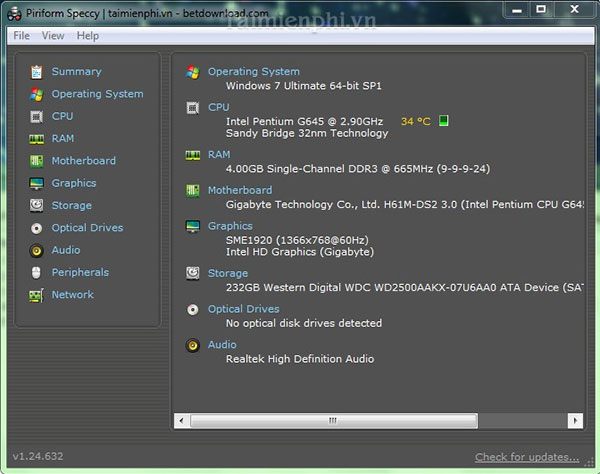Open Storage via its drive icon in sidebar
Image resolution: width=600 pixels, height=474 pixels.
(x=36, y=206)
